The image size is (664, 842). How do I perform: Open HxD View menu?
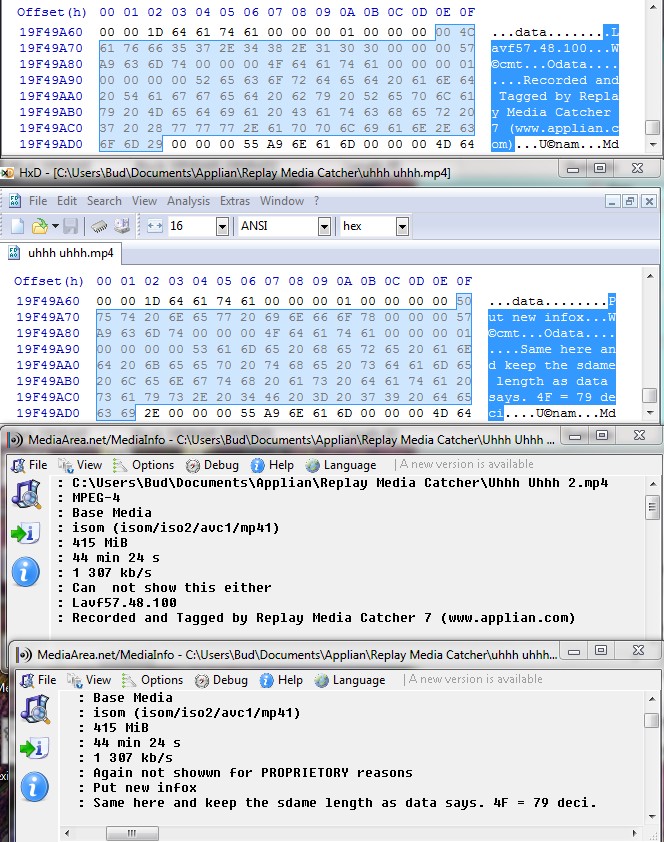tap(144, 201)
